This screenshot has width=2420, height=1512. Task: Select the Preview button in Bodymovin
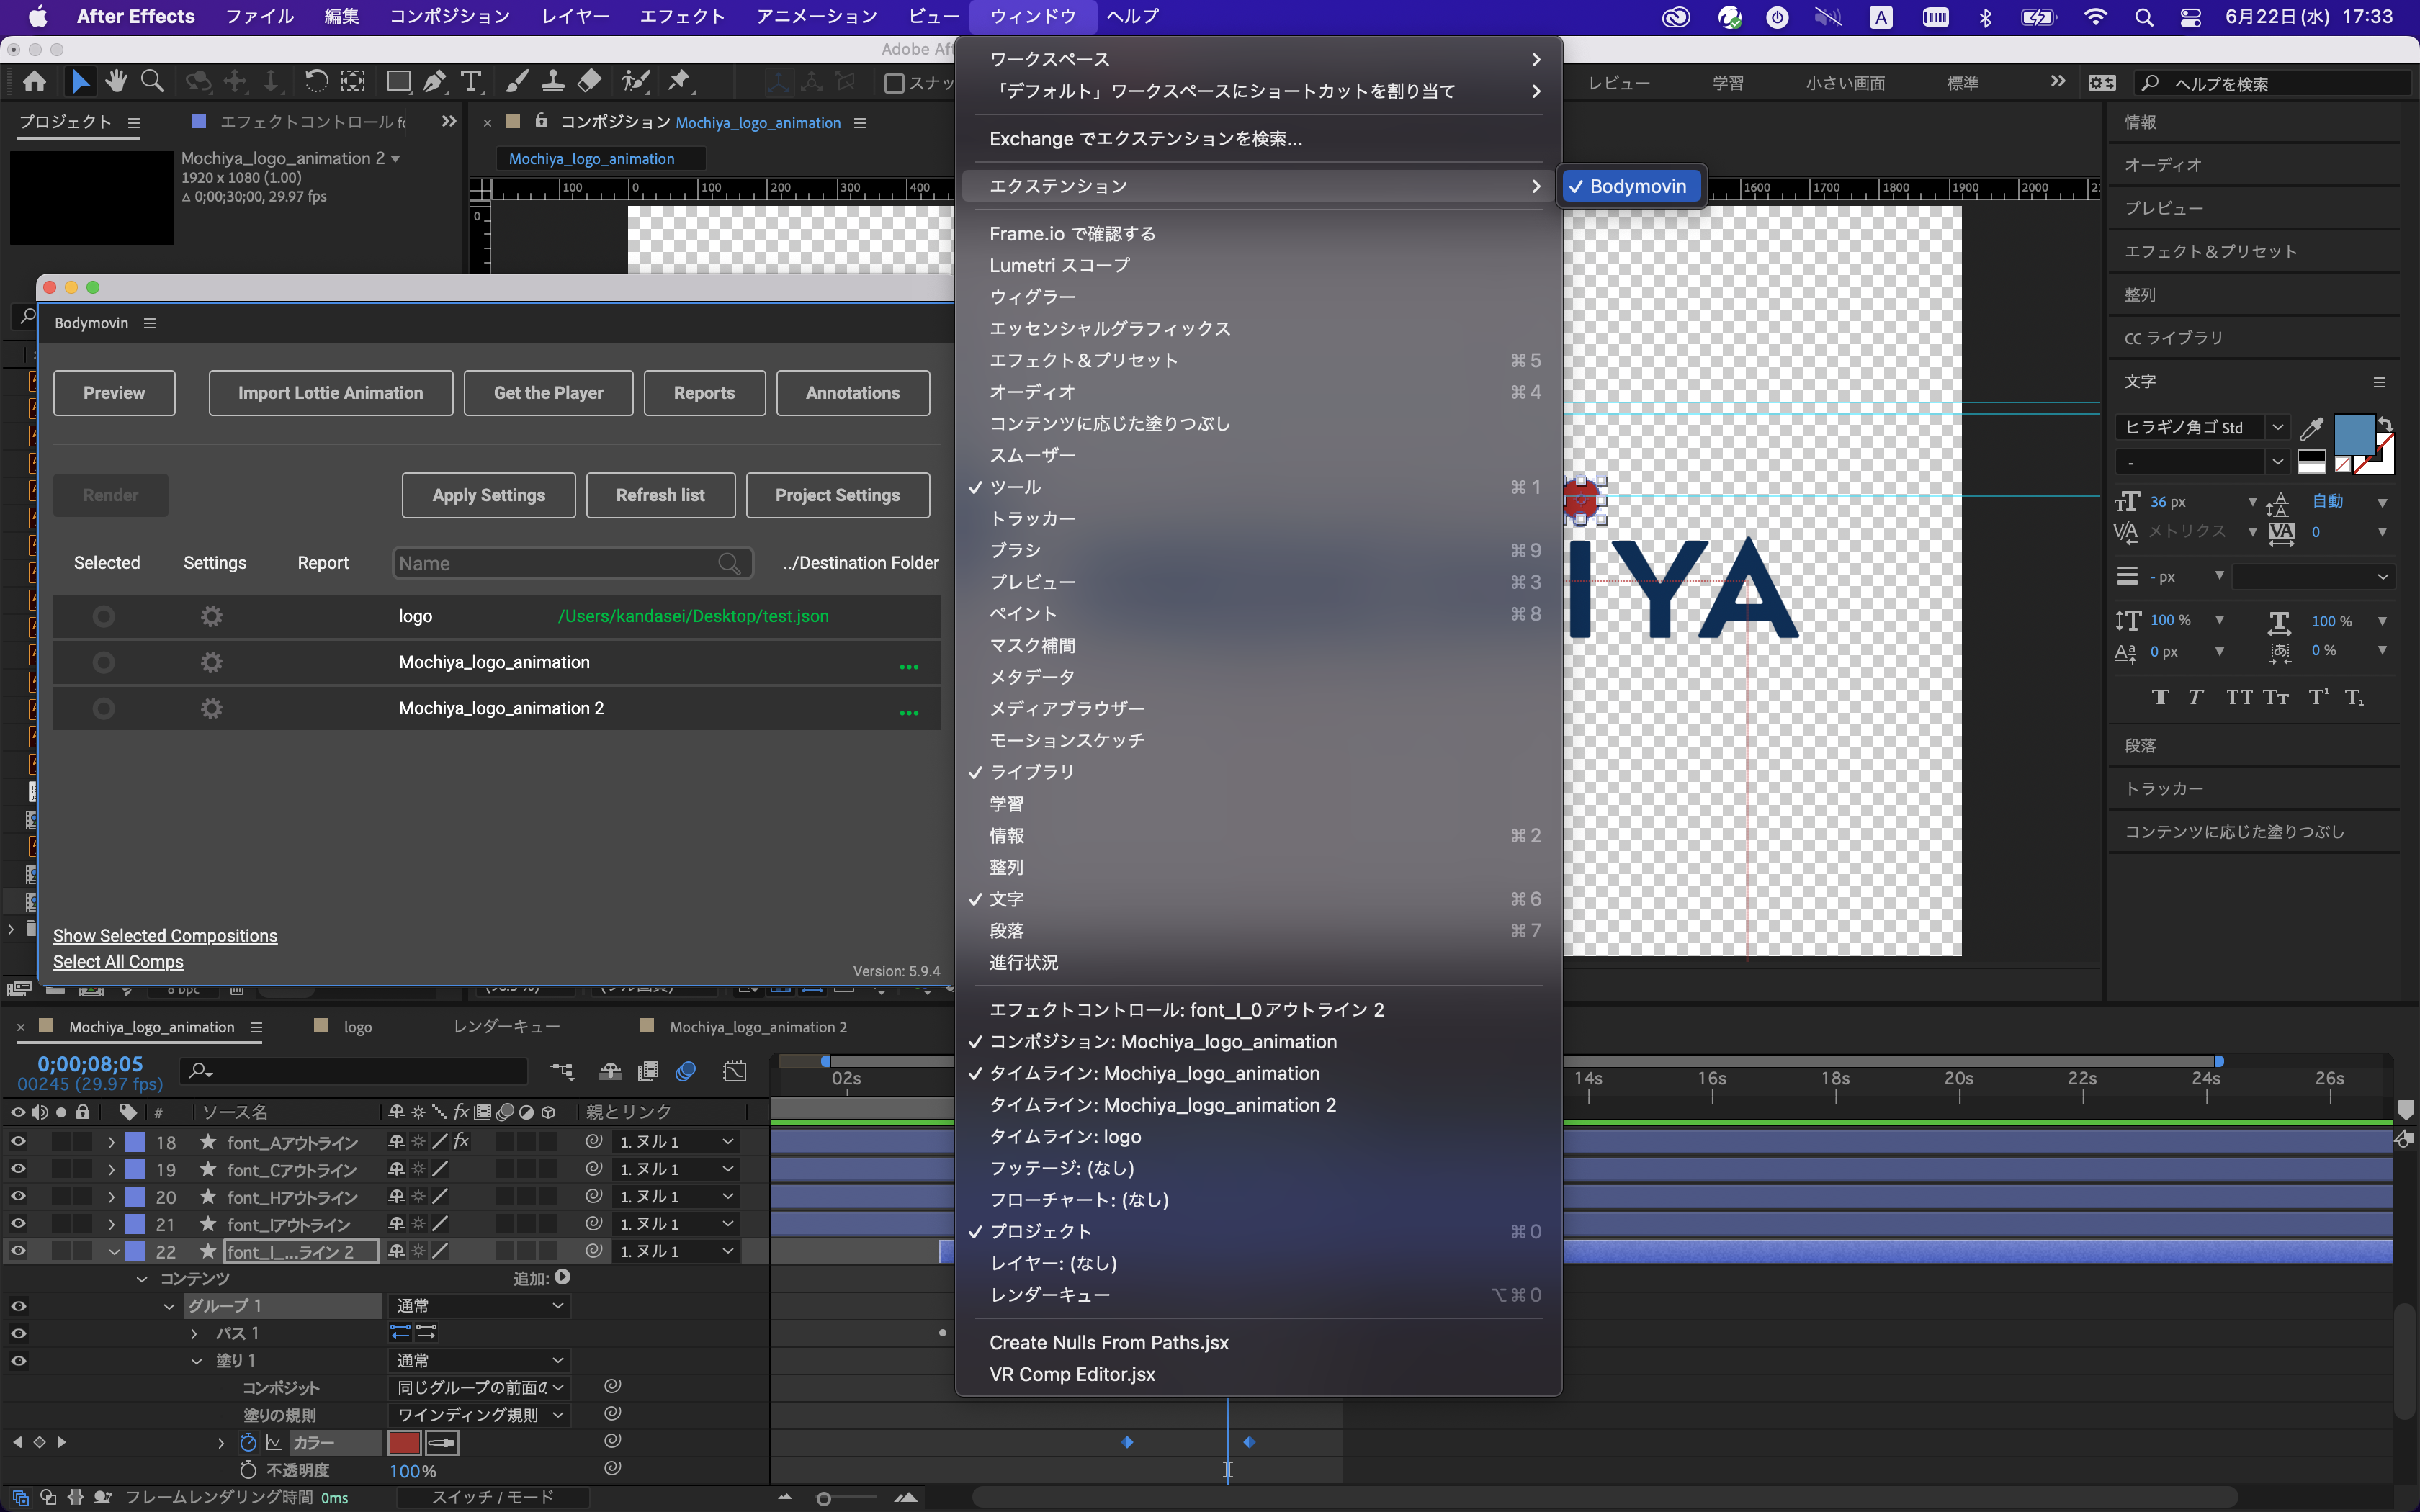click(x=113, y=392)
